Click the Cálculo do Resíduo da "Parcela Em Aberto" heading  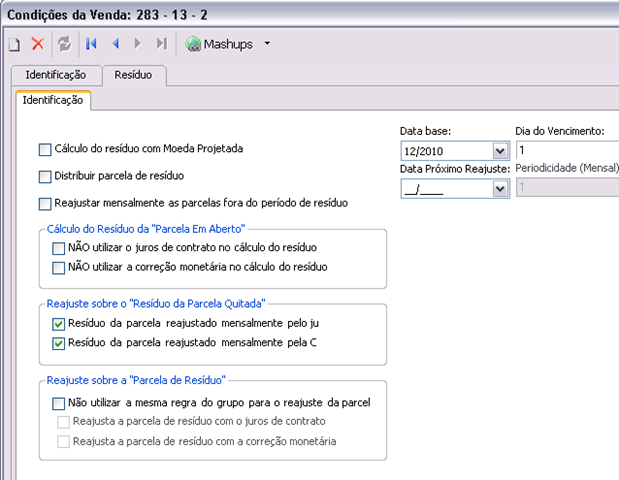click(x=146, y=229)
